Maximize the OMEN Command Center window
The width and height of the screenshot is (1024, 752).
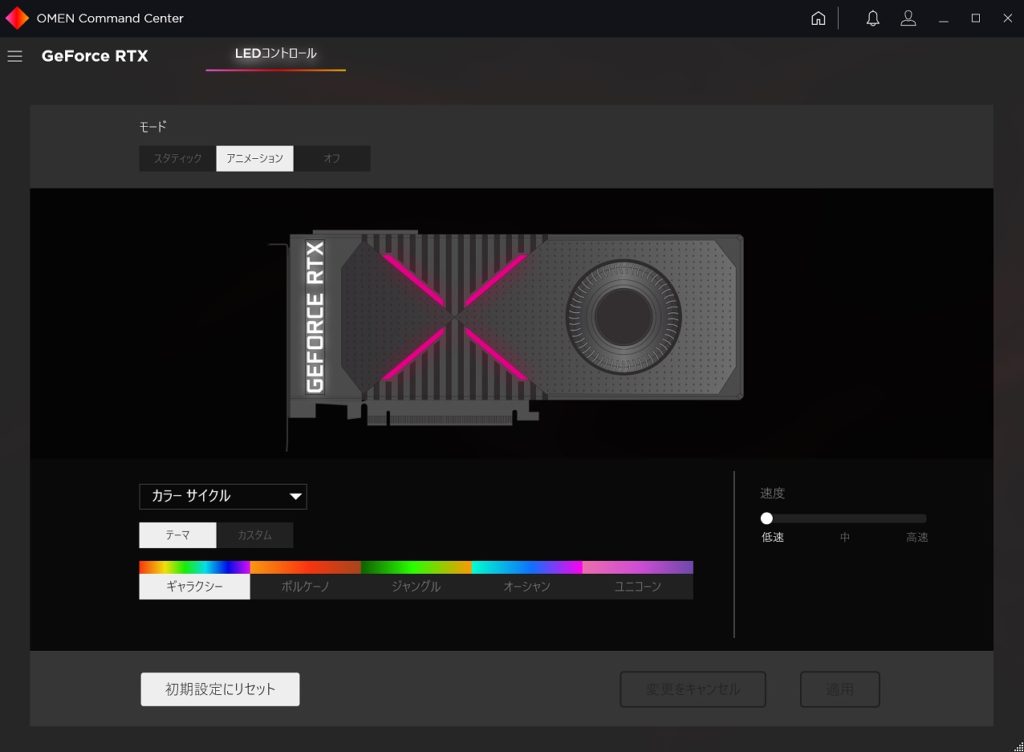pos(975,18)
